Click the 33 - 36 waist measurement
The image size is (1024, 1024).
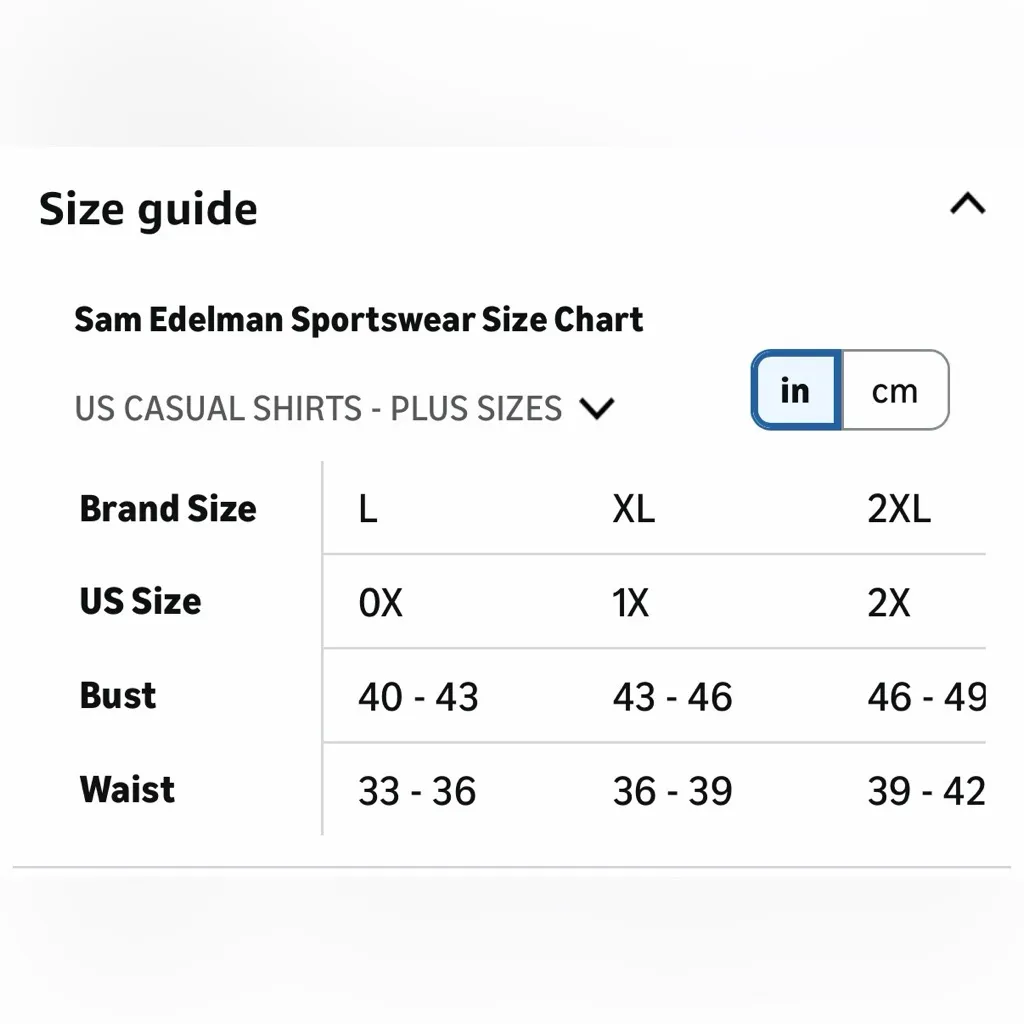pos(417,792)
